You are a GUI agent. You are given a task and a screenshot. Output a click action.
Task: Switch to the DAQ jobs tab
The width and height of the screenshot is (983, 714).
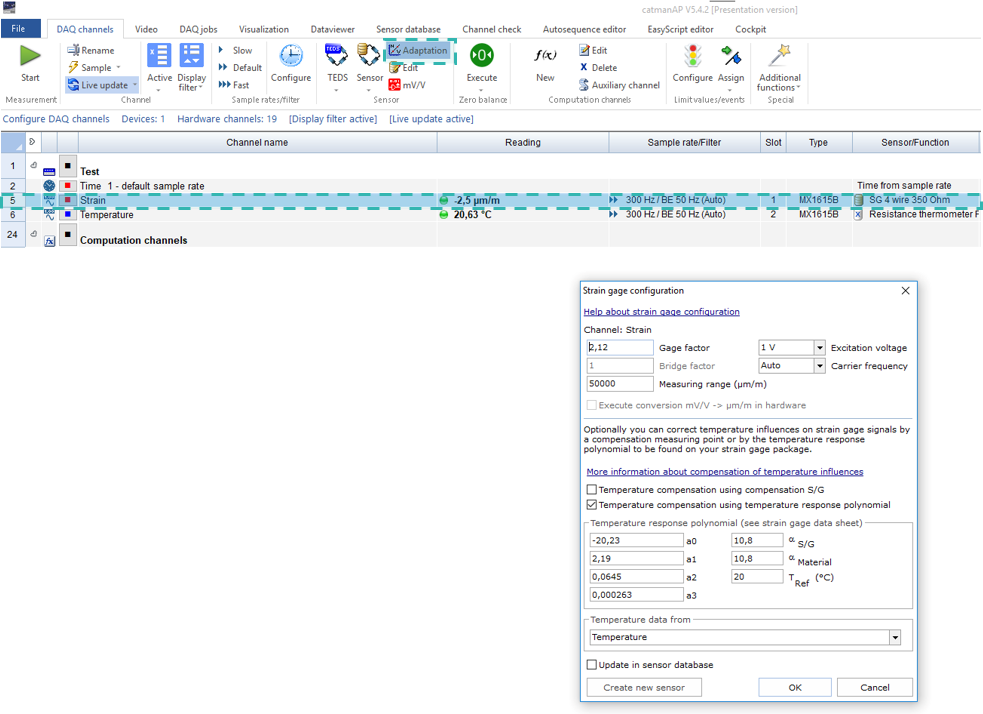pyautogui.click(x=198, y=29)
